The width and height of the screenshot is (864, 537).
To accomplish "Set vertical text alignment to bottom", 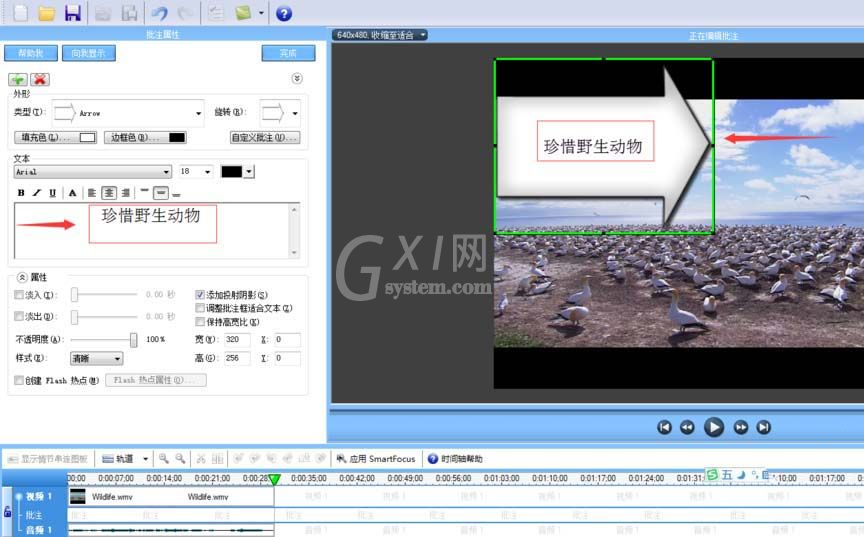I will pyautogui.click(x=176, y=194).
